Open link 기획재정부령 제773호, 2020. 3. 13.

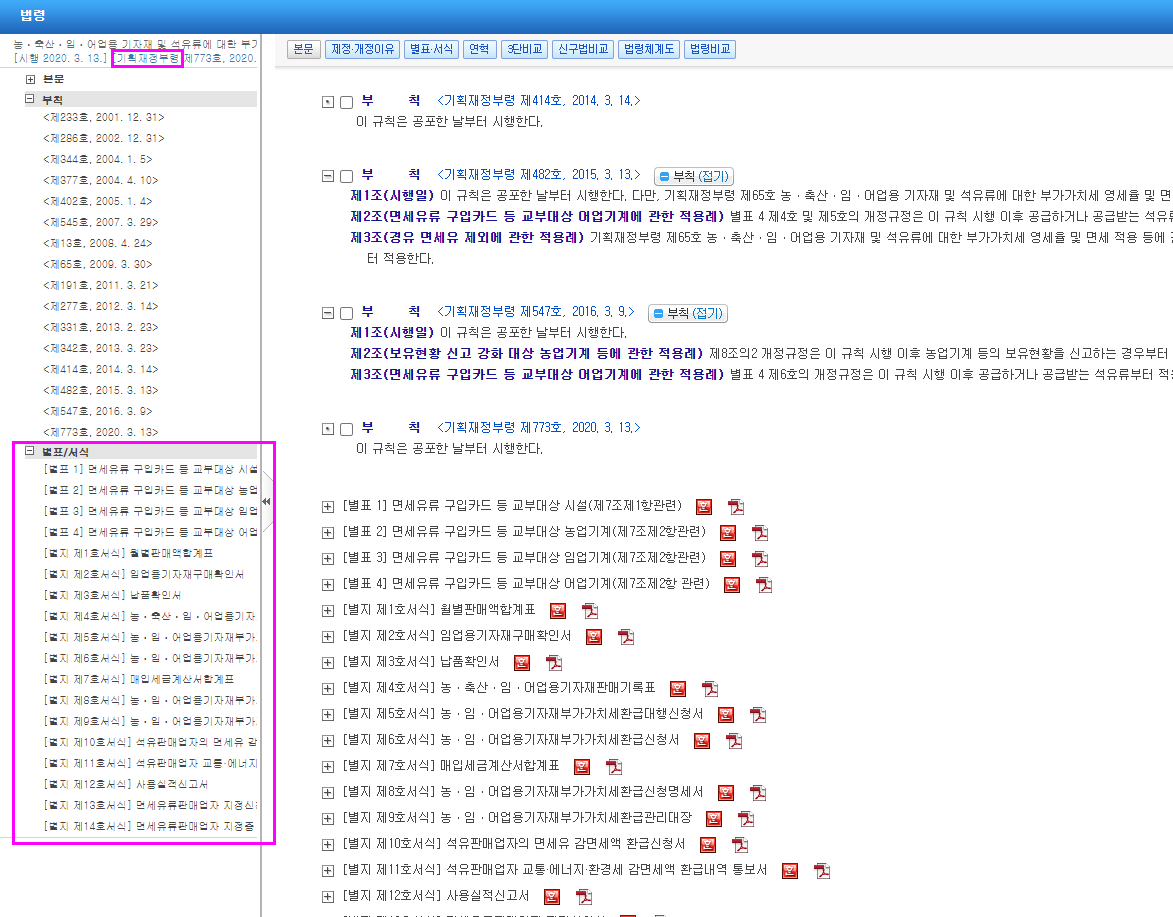pos(539,428)
